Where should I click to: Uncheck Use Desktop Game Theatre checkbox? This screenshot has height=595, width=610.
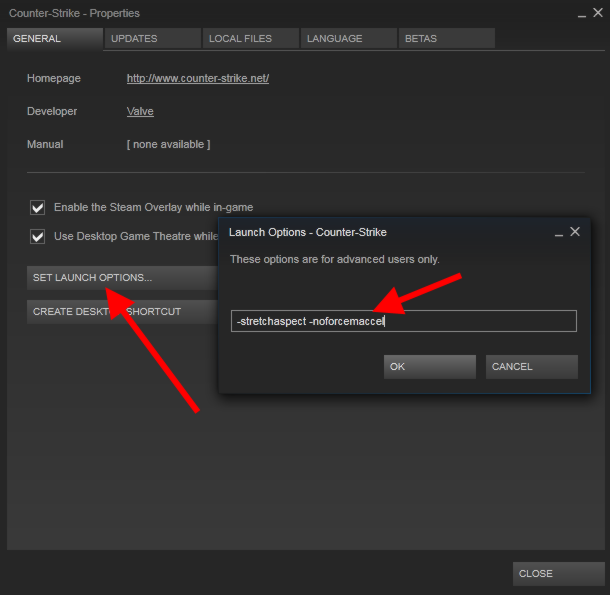point(38,237)
